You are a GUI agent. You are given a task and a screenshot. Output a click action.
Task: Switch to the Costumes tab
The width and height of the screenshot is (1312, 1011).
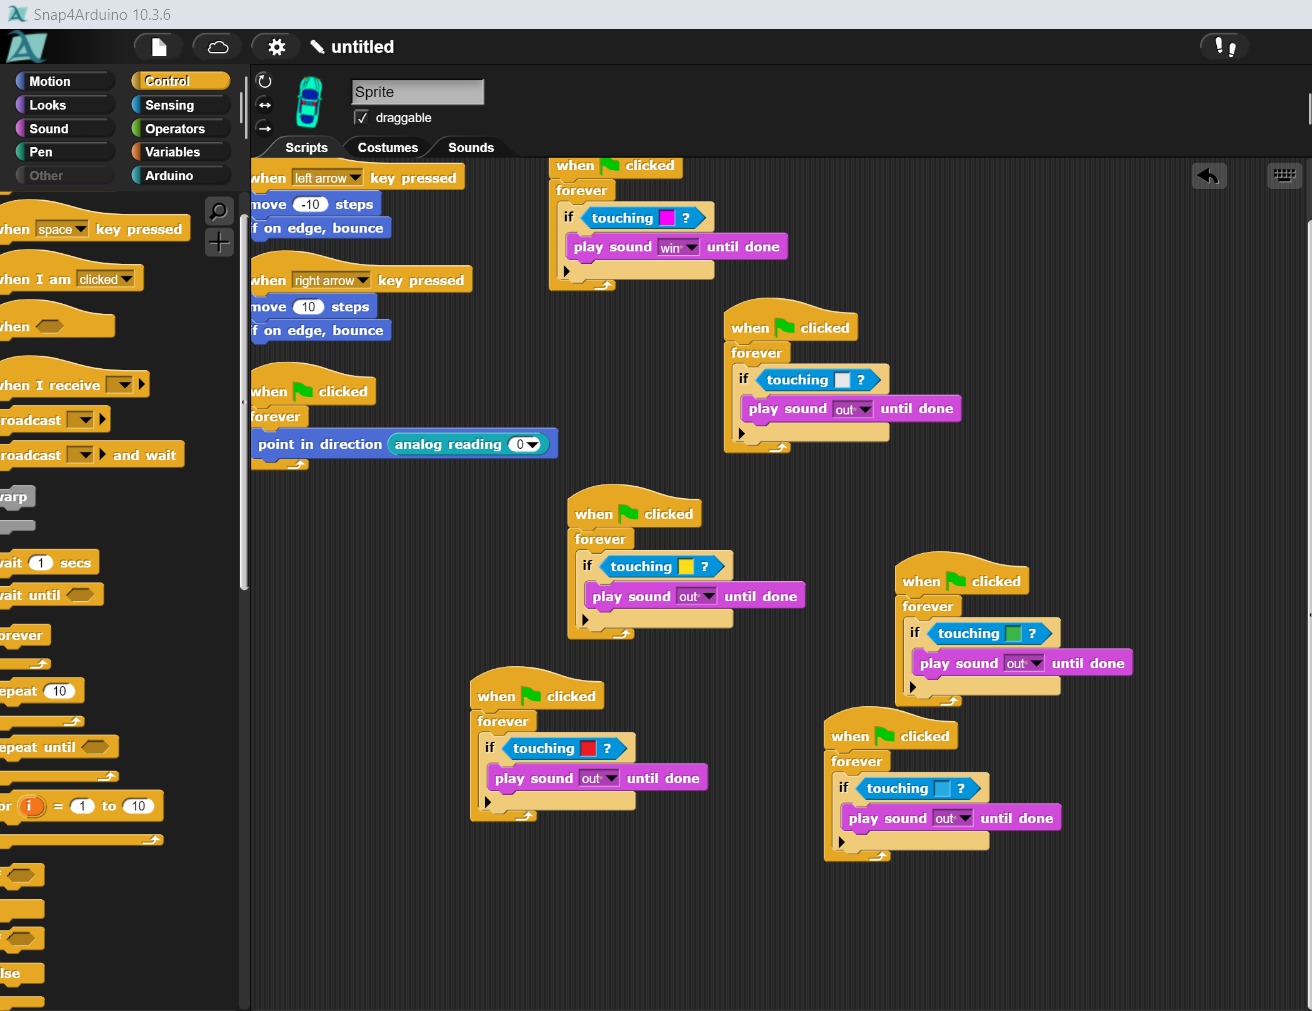click(388, 147)
